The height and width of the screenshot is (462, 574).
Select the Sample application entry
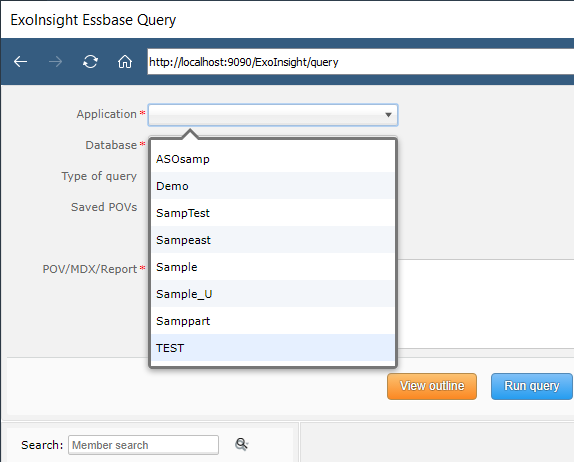click(273, 267)
